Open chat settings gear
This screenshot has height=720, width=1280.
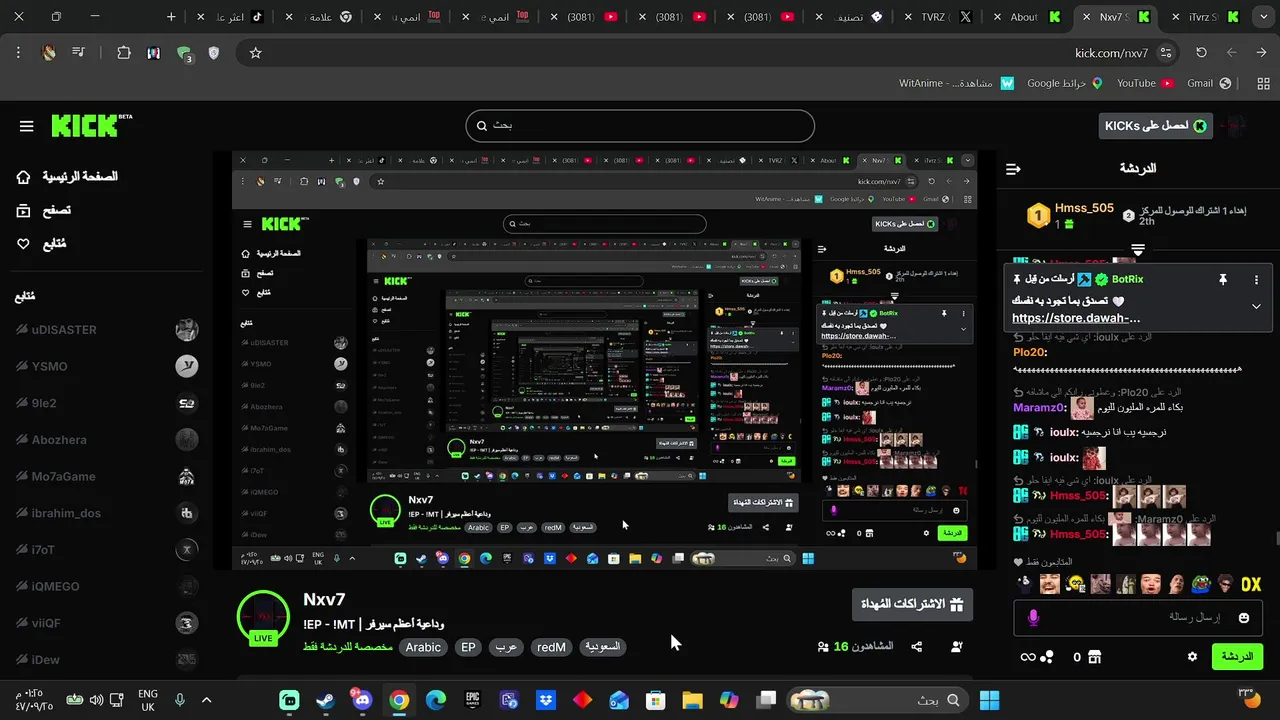pyautogui.click(x=1192, y=657)
